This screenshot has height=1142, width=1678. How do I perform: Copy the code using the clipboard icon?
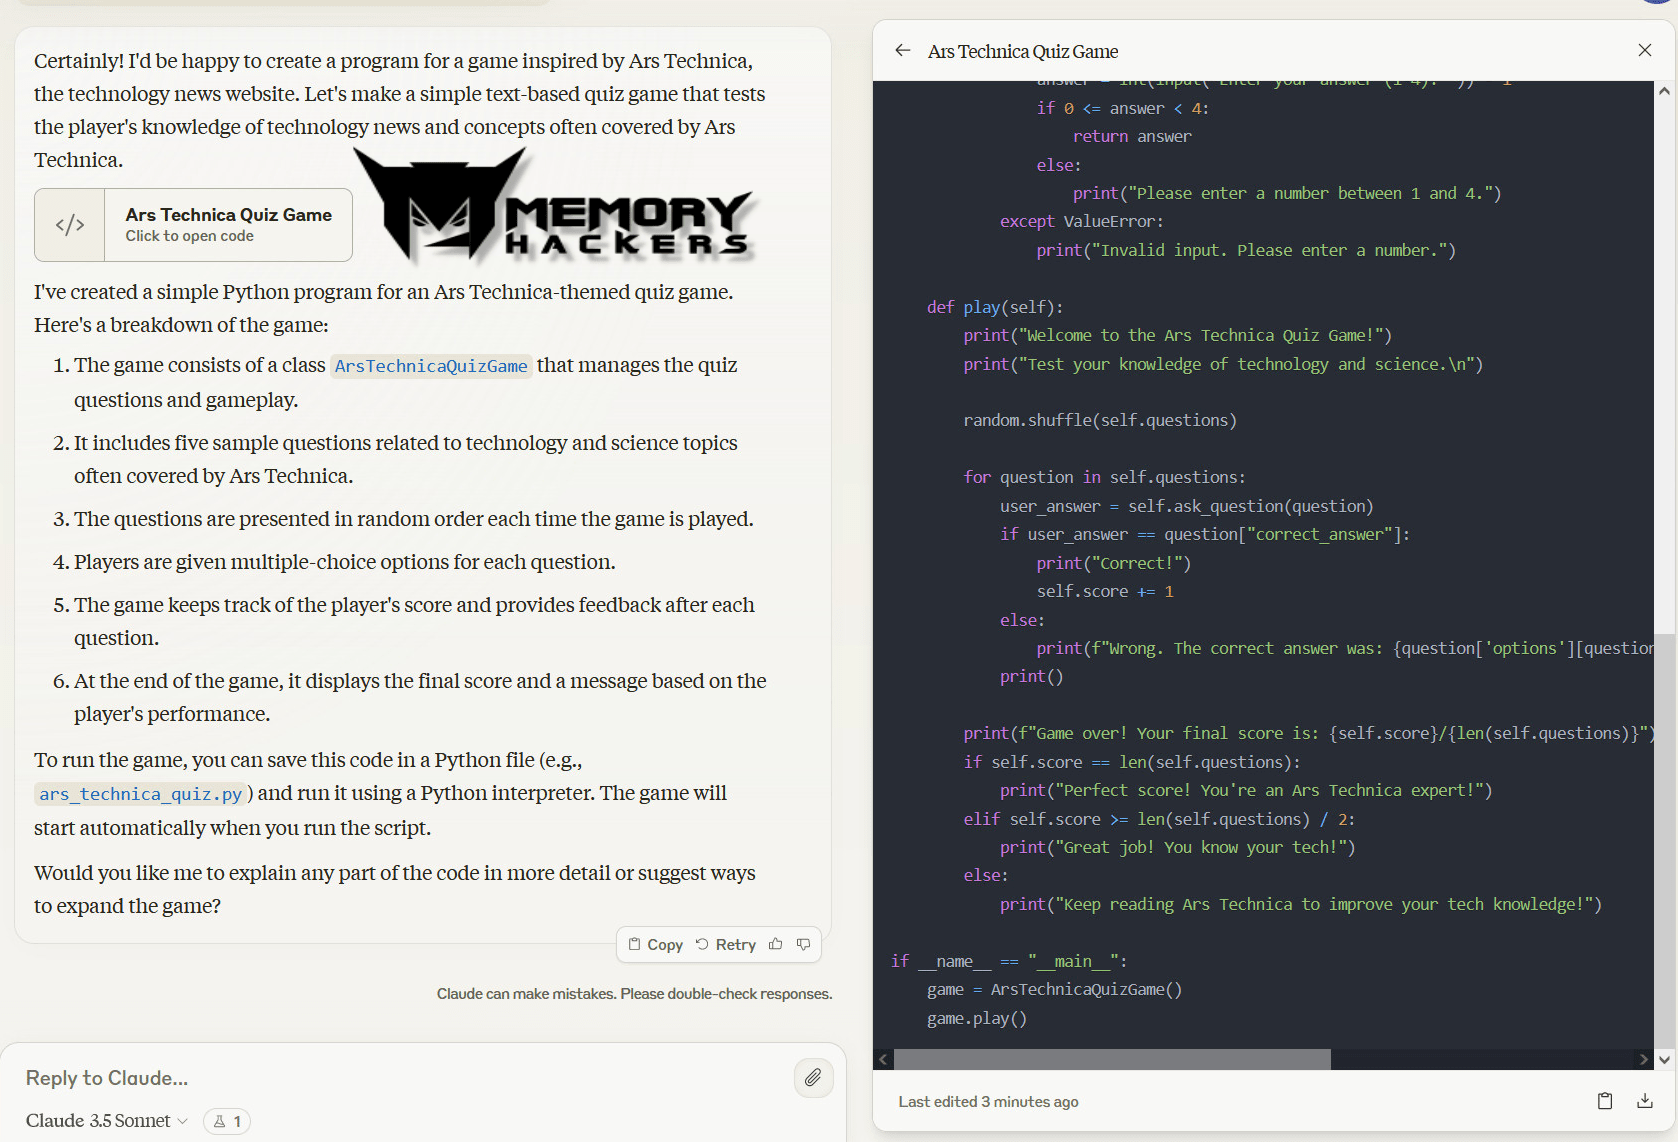(1605, 1101)
